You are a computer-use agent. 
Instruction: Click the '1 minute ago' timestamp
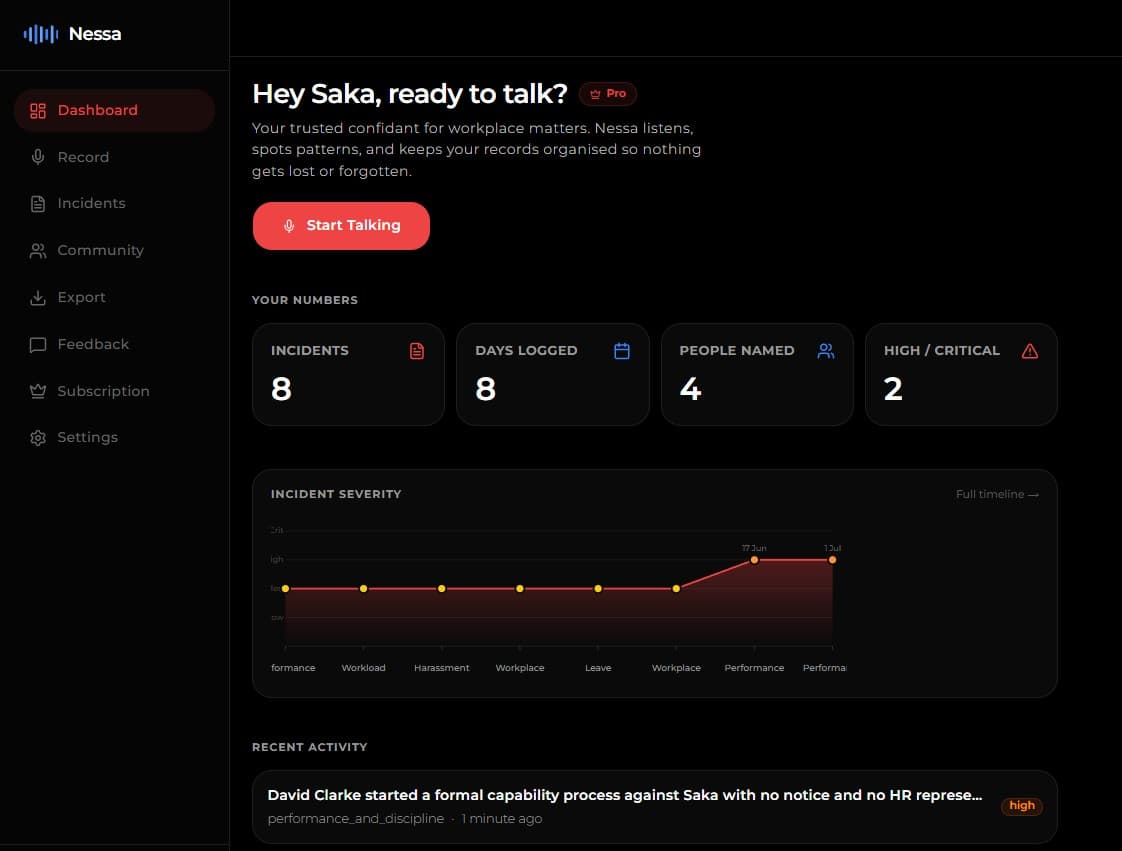pyautogui.click(x=502, y=819)
